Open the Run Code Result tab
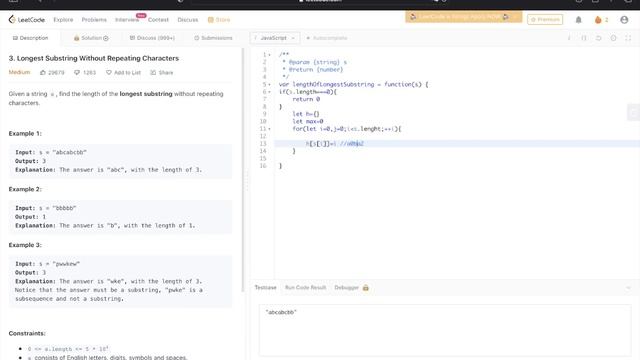Screen dimensions: 640x360 coord(305,288)
